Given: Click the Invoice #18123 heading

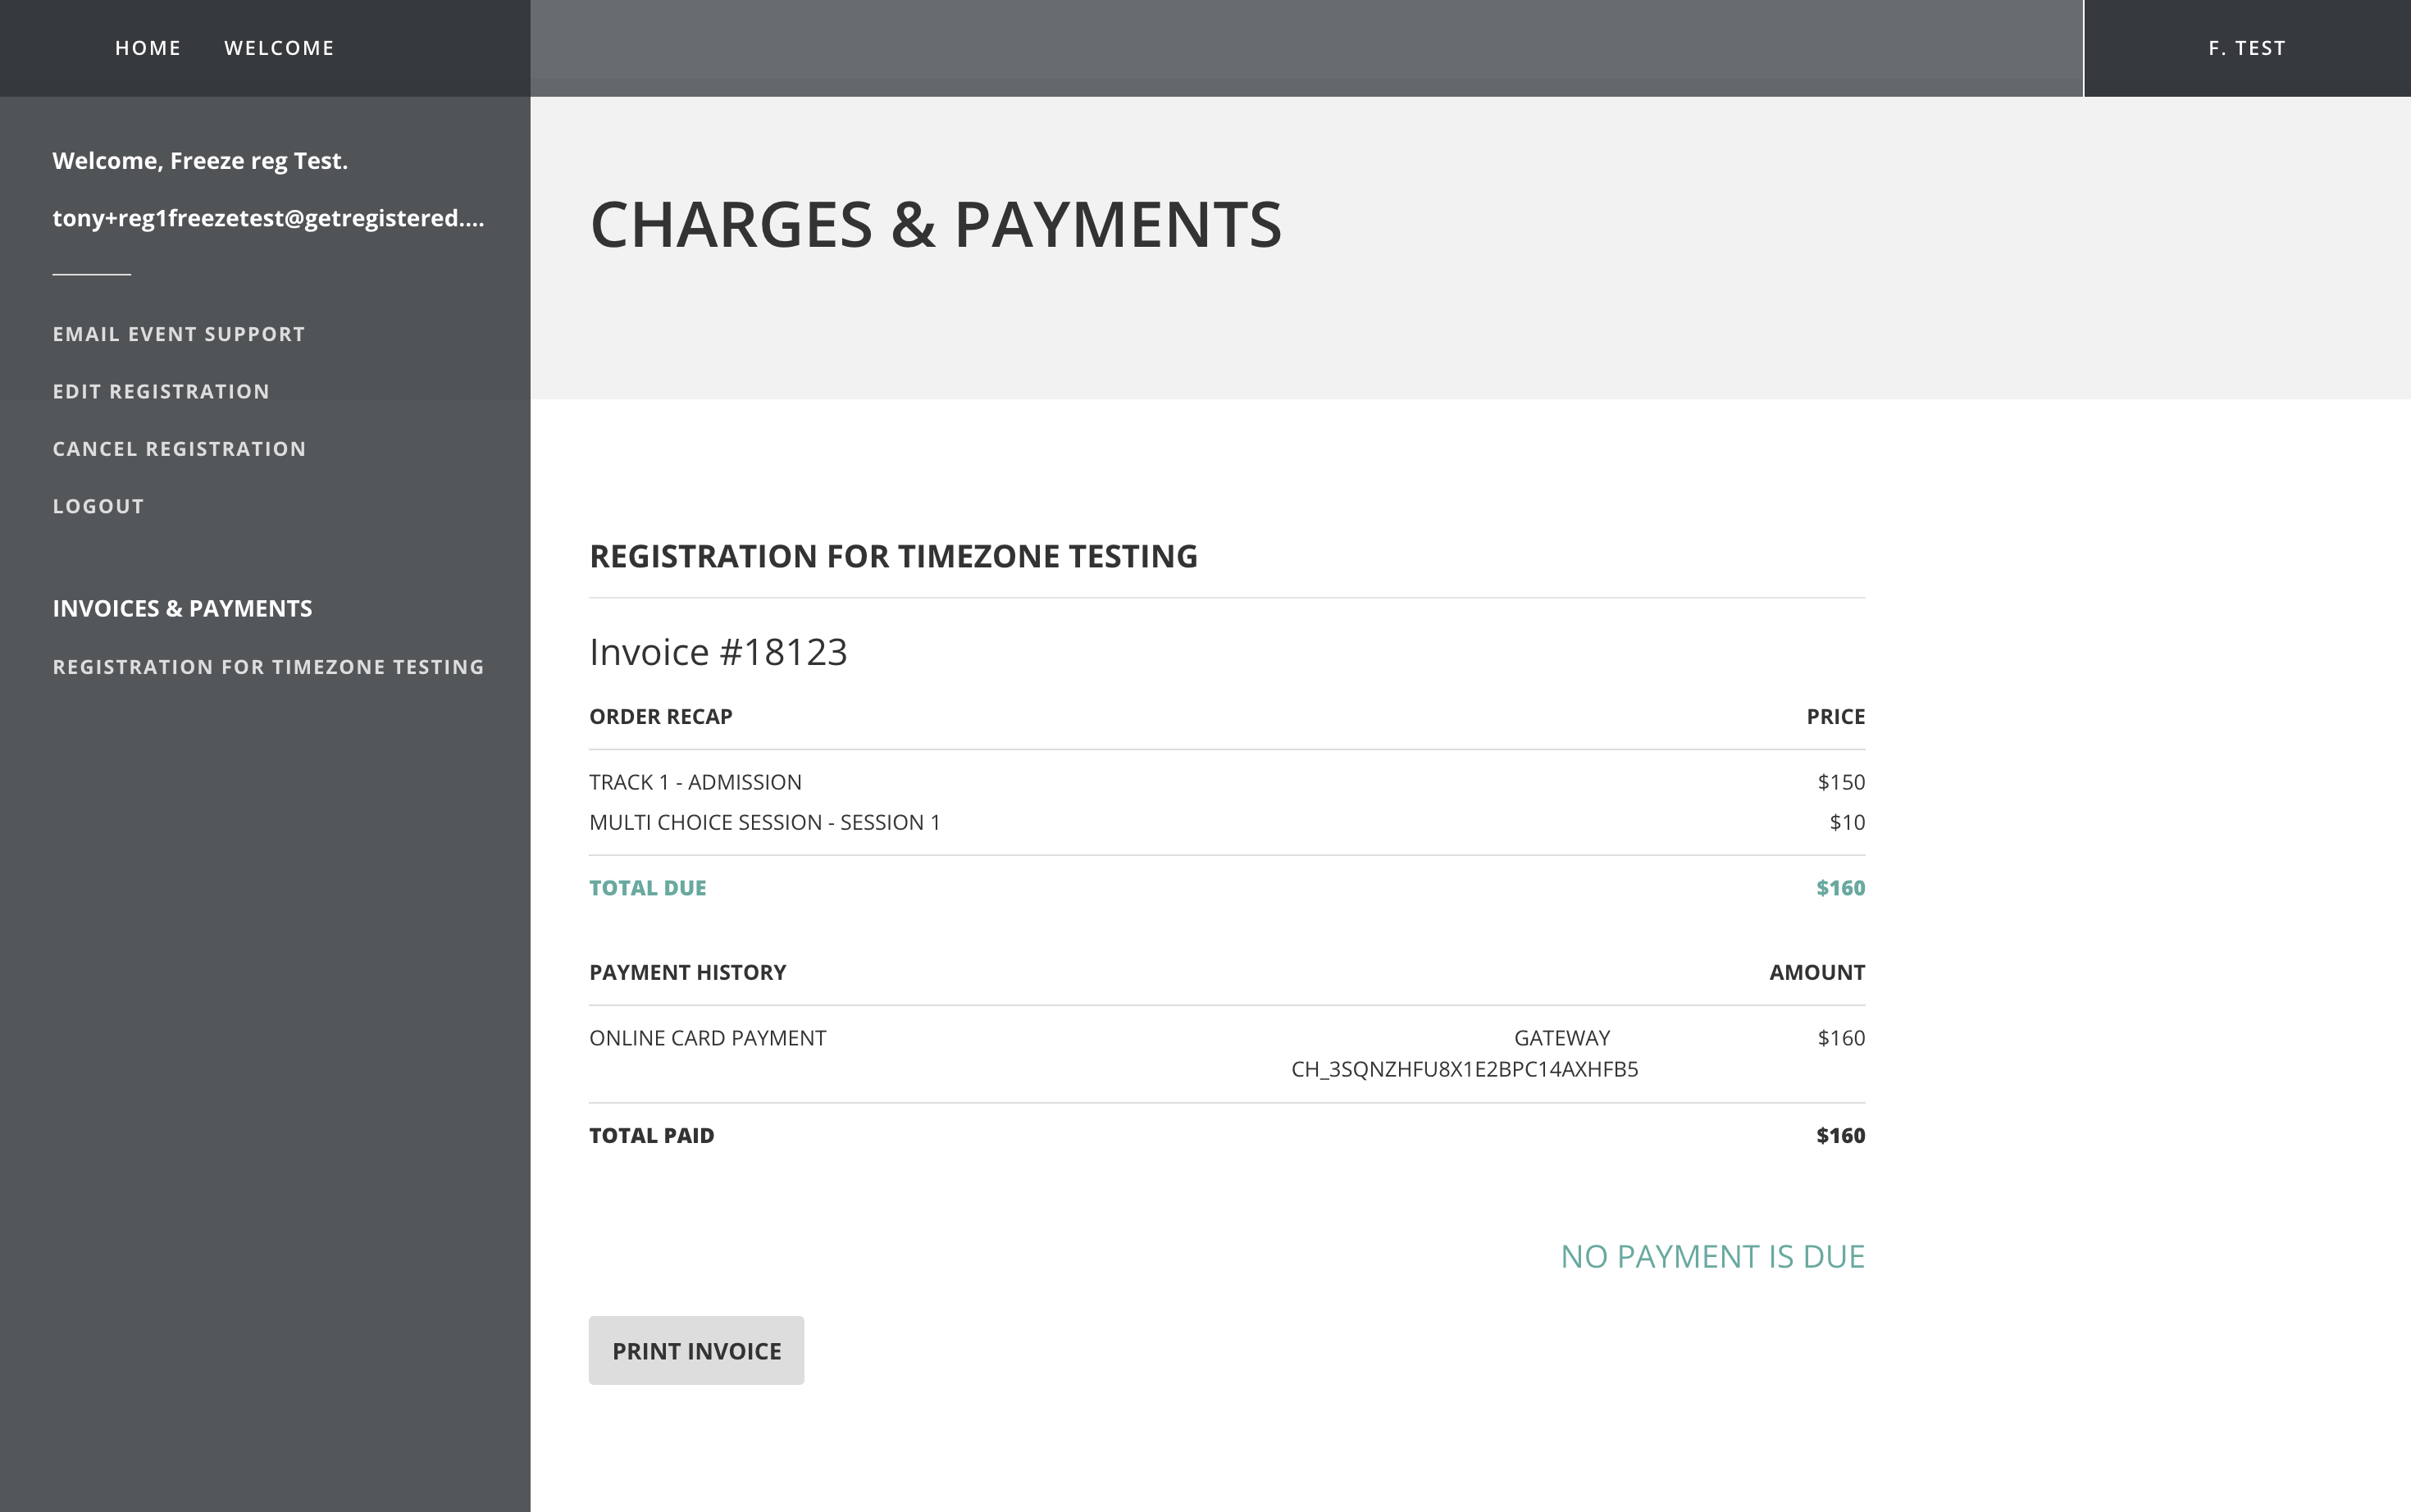Looking at the screenshot, I should click(x=718, y=652).
